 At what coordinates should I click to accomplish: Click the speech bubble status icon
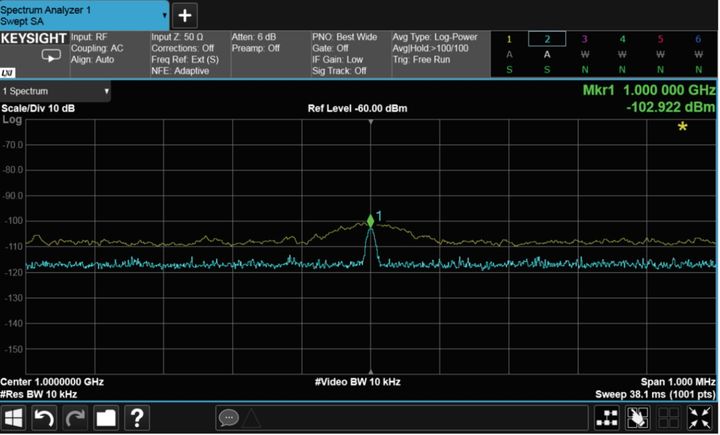pos(228,418)
